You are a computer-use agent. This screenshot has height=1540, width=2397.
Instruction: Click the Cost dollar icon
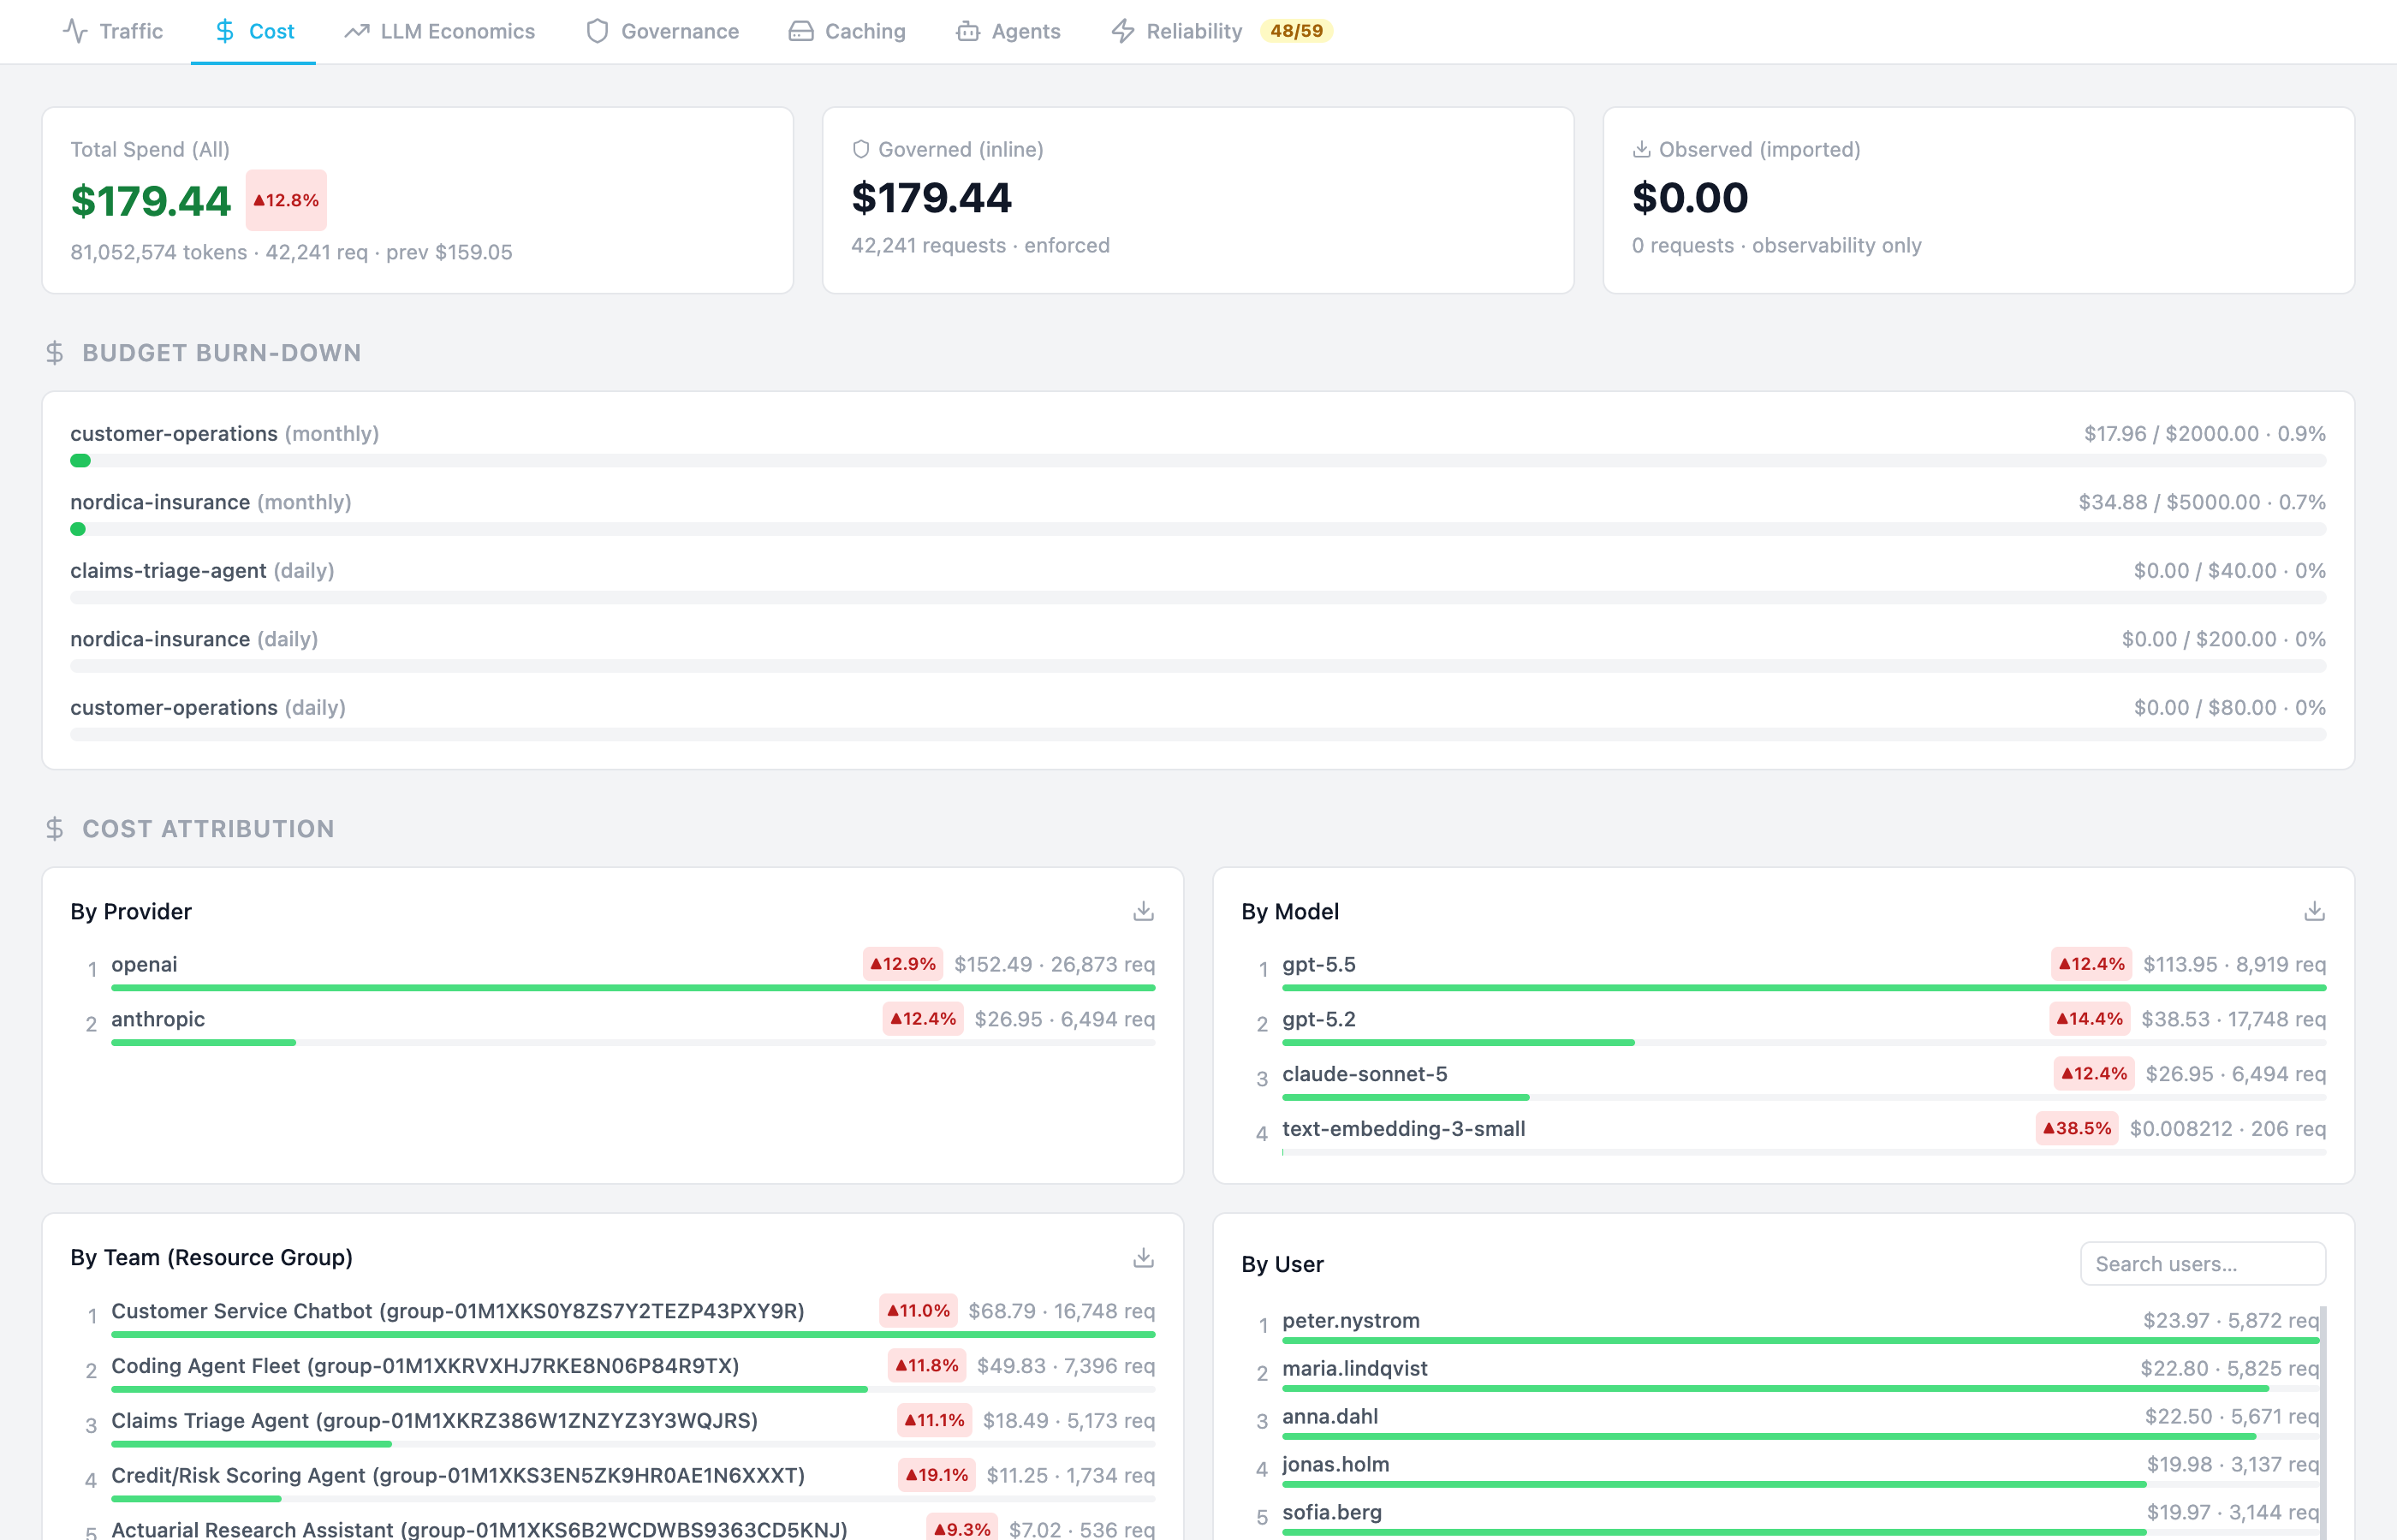[x=225, y=31]
